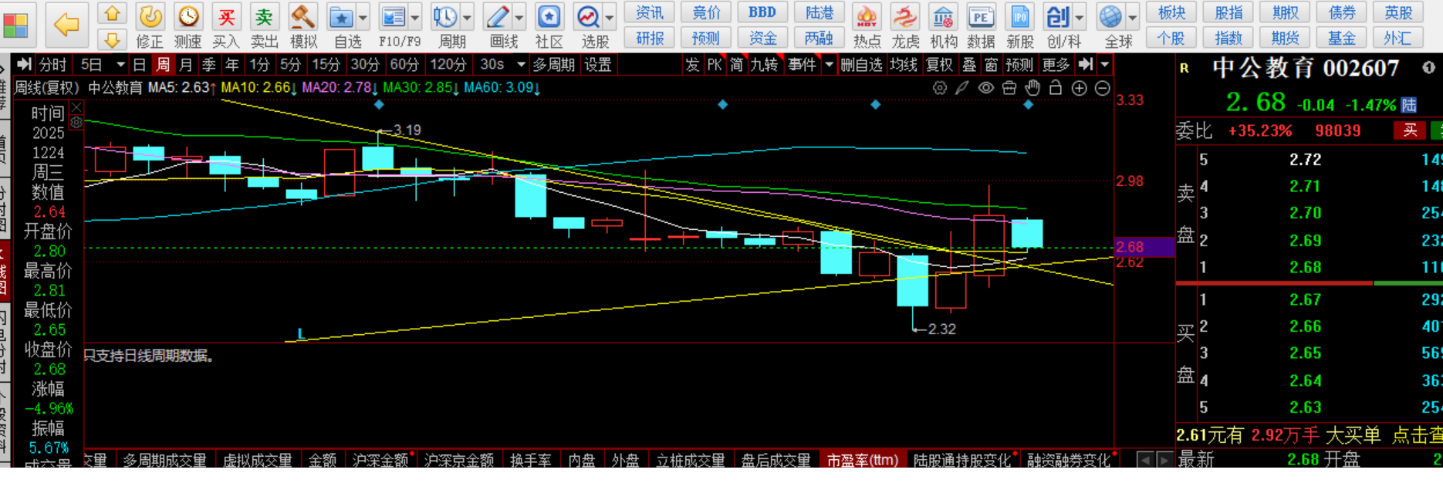Screen dimensions: 1443x500
Task: Toggle 均线 moving averages display
Action: (x=904, y=65)
